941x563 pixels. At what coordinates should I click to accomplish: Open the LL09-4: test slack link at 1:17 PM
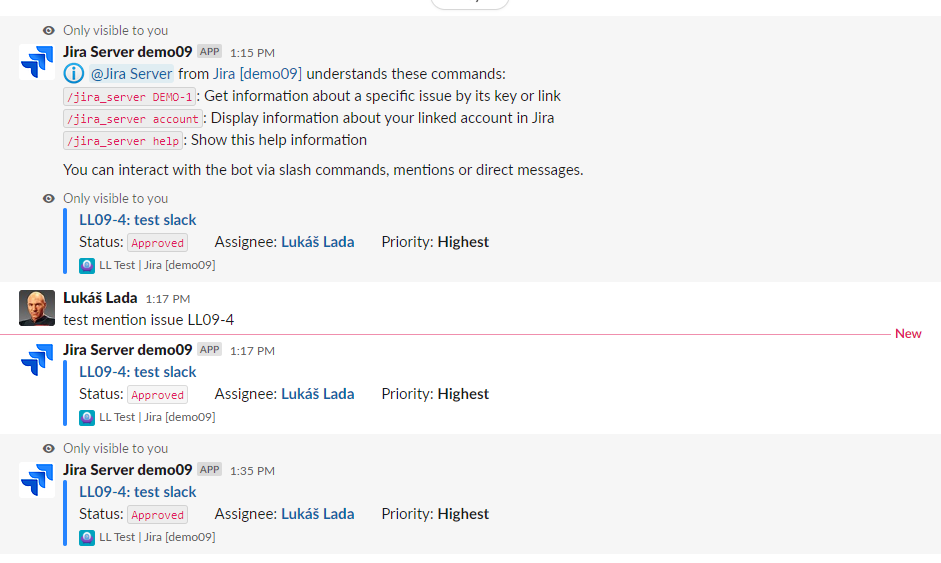click(x=137, y=372)
